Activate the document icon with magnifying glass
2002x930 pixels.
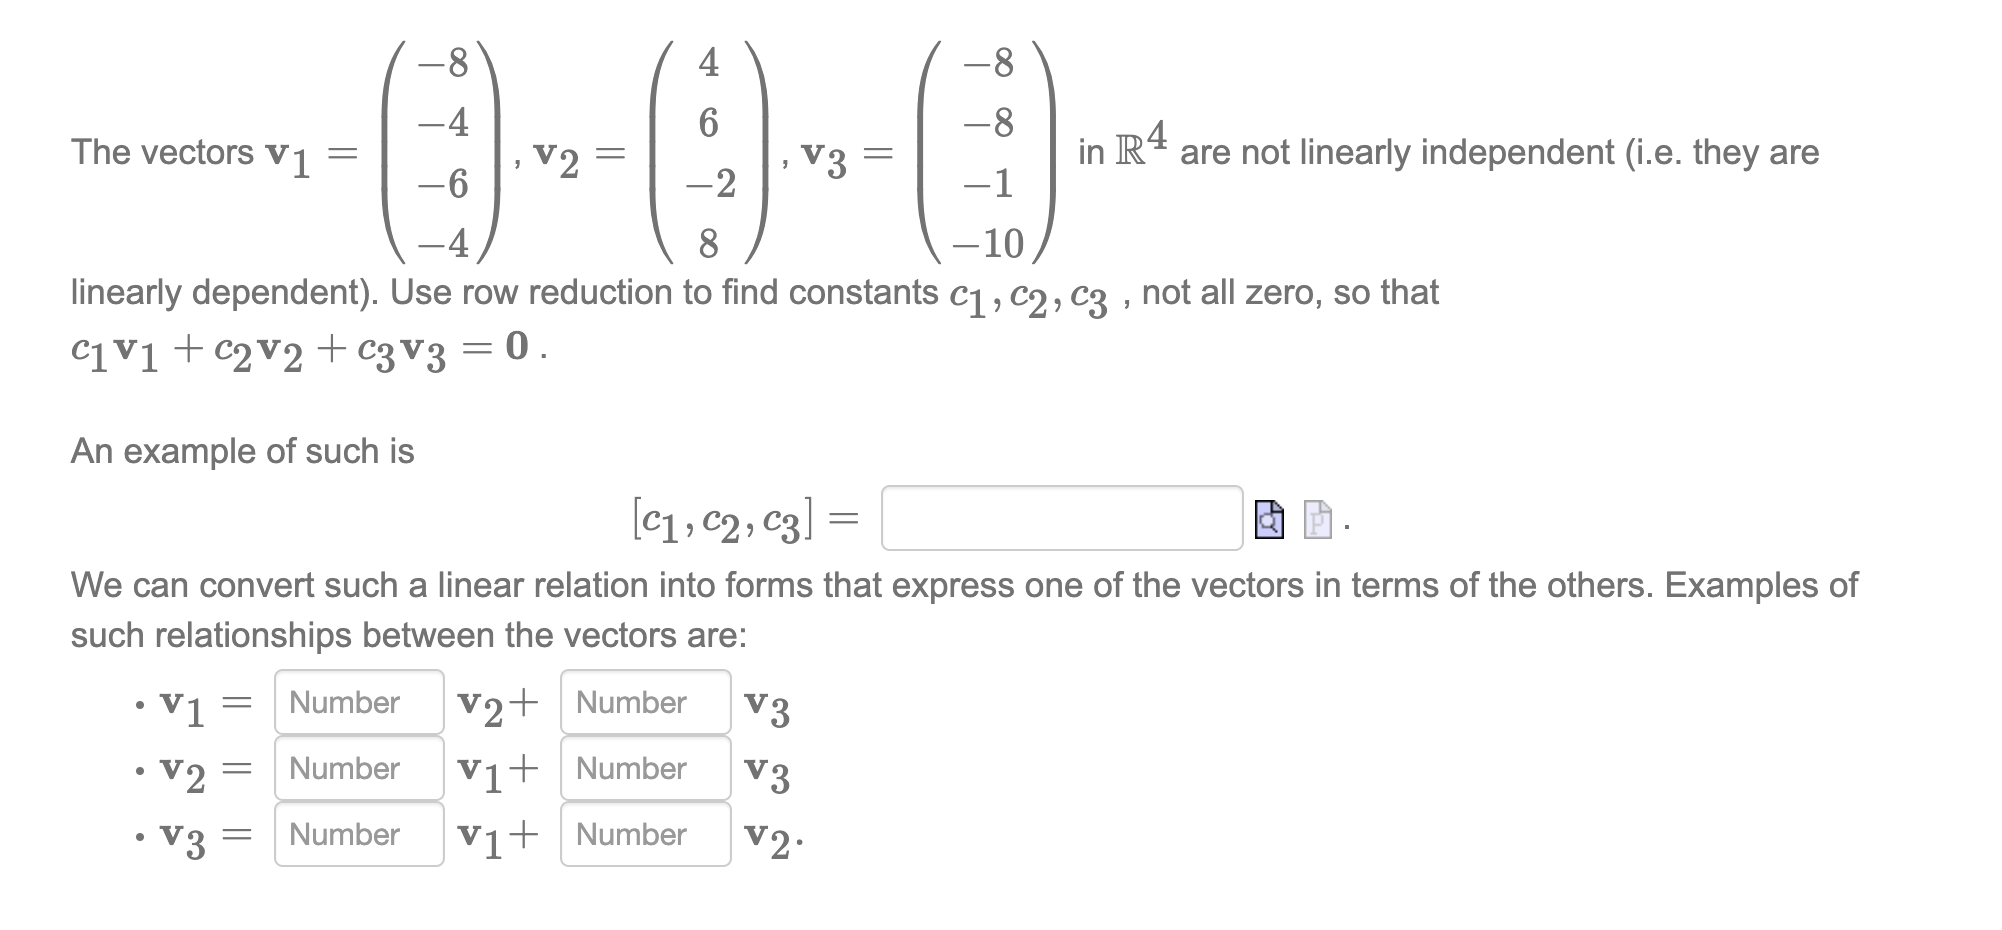(1268, 521)
